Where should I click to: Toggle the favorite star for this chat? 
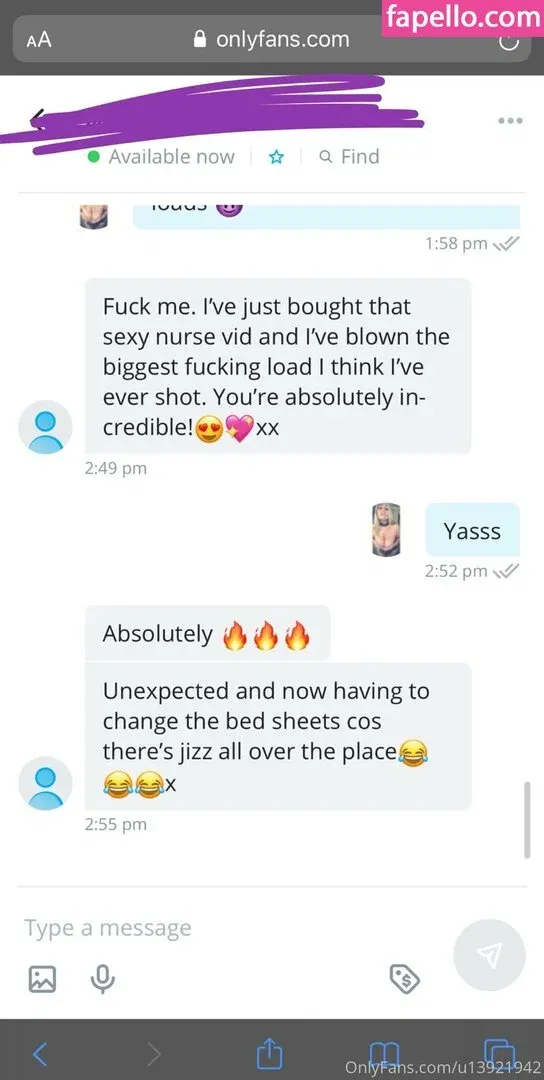point(276,157)
